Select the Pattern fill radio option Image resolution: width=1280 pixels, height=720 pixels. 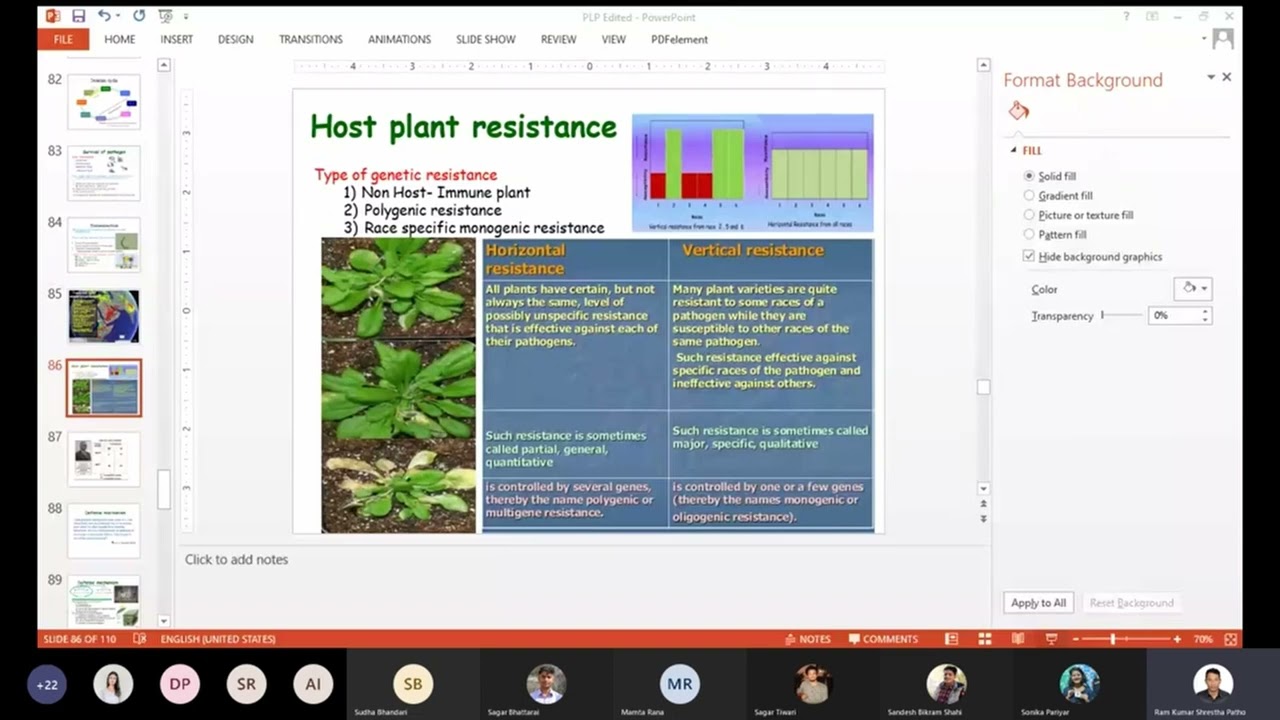[1029, 234]
